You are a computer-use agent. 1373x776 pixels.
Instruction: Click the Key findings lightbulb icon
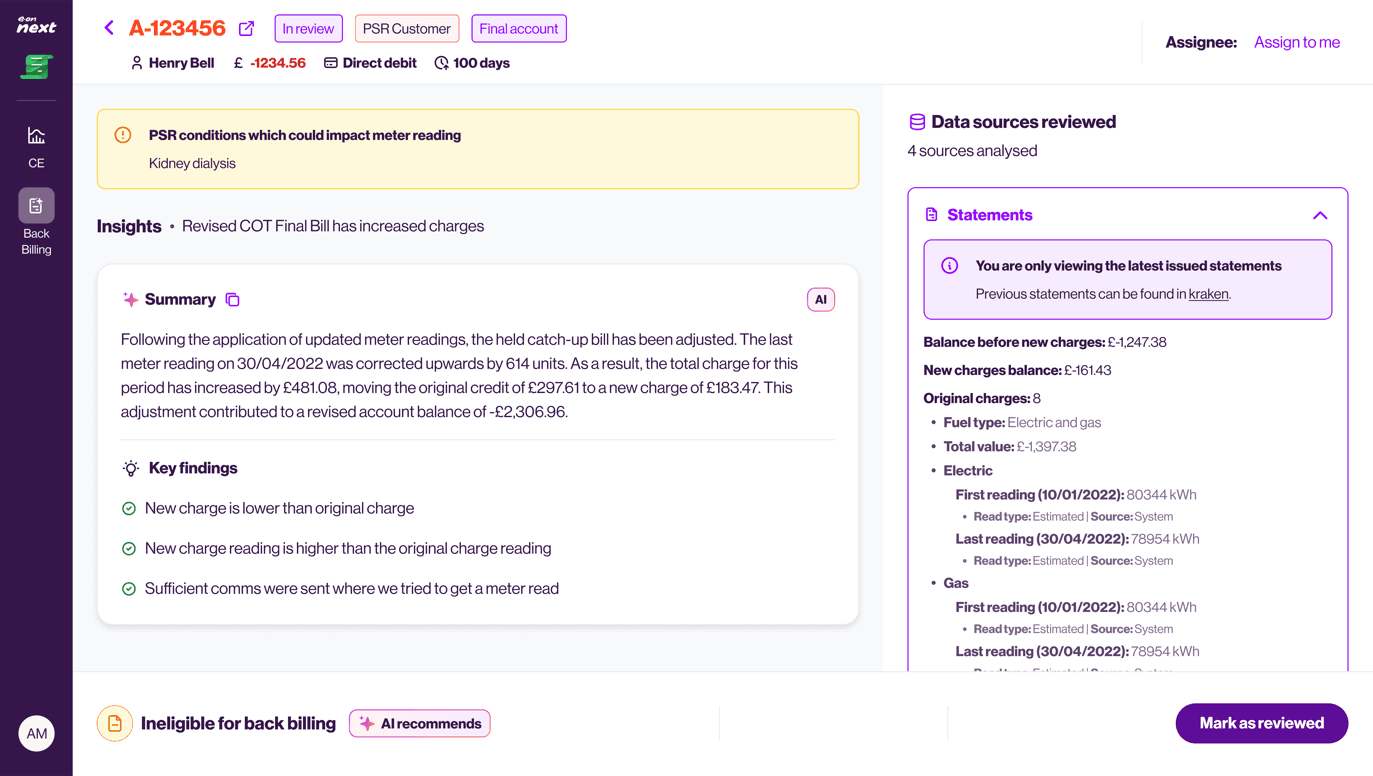(131, 468)
